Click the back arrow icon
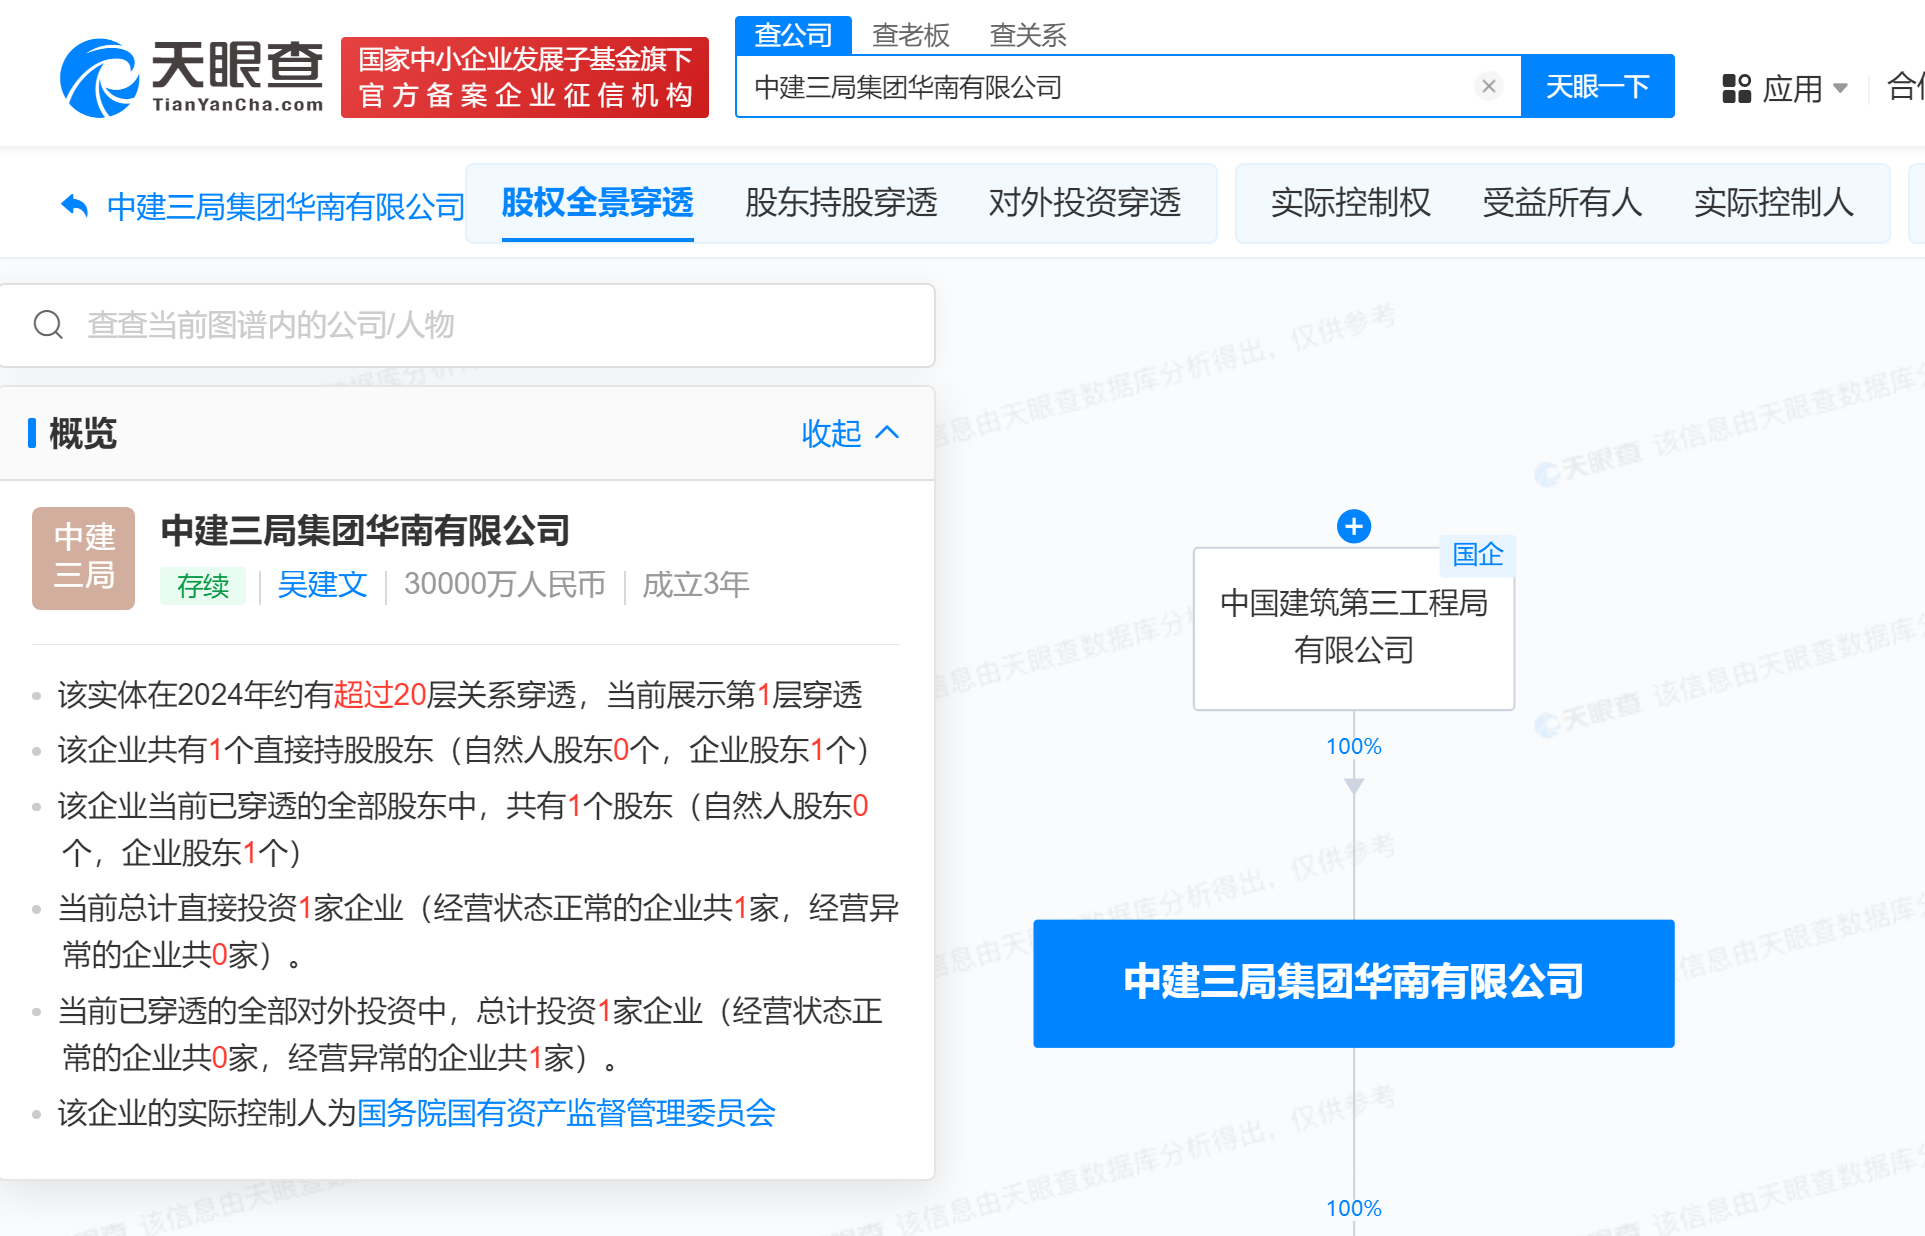Image resolution: width=1925 pixels, height=1236 pixels. (x=75, y=206)
